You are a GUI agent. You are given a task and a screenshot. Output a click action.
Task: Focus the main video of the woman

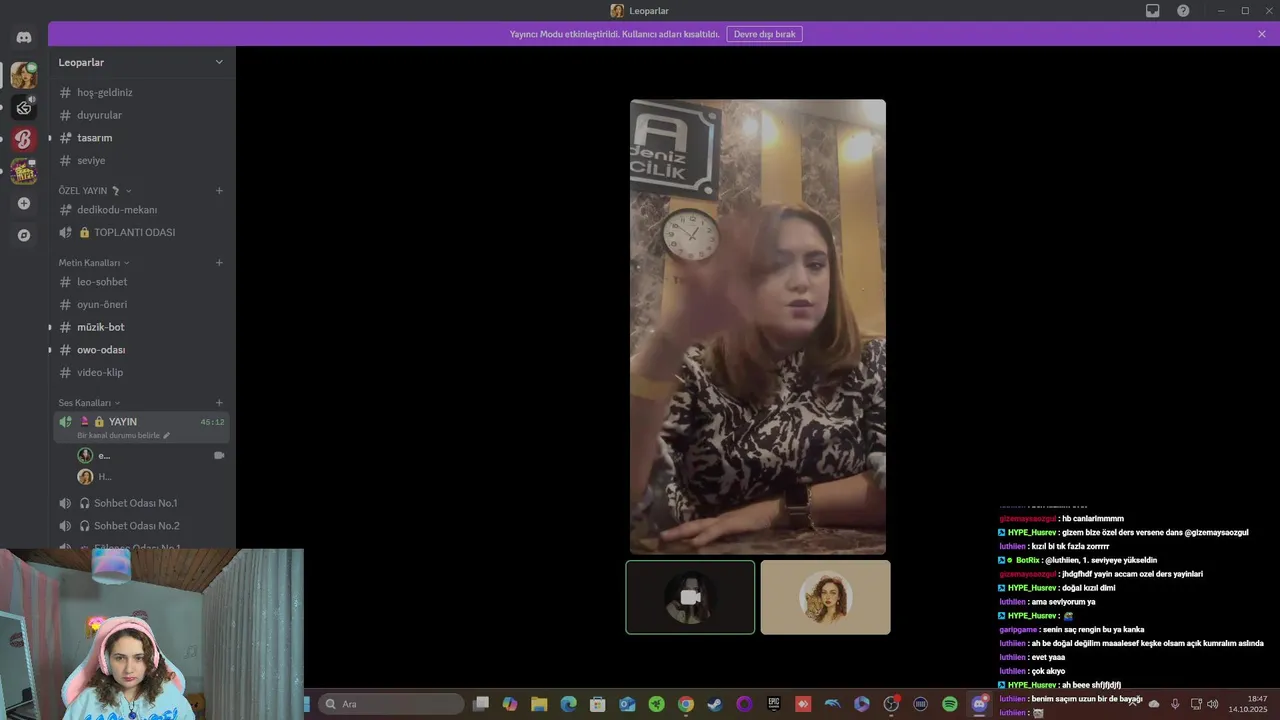[x=758, y=327]
